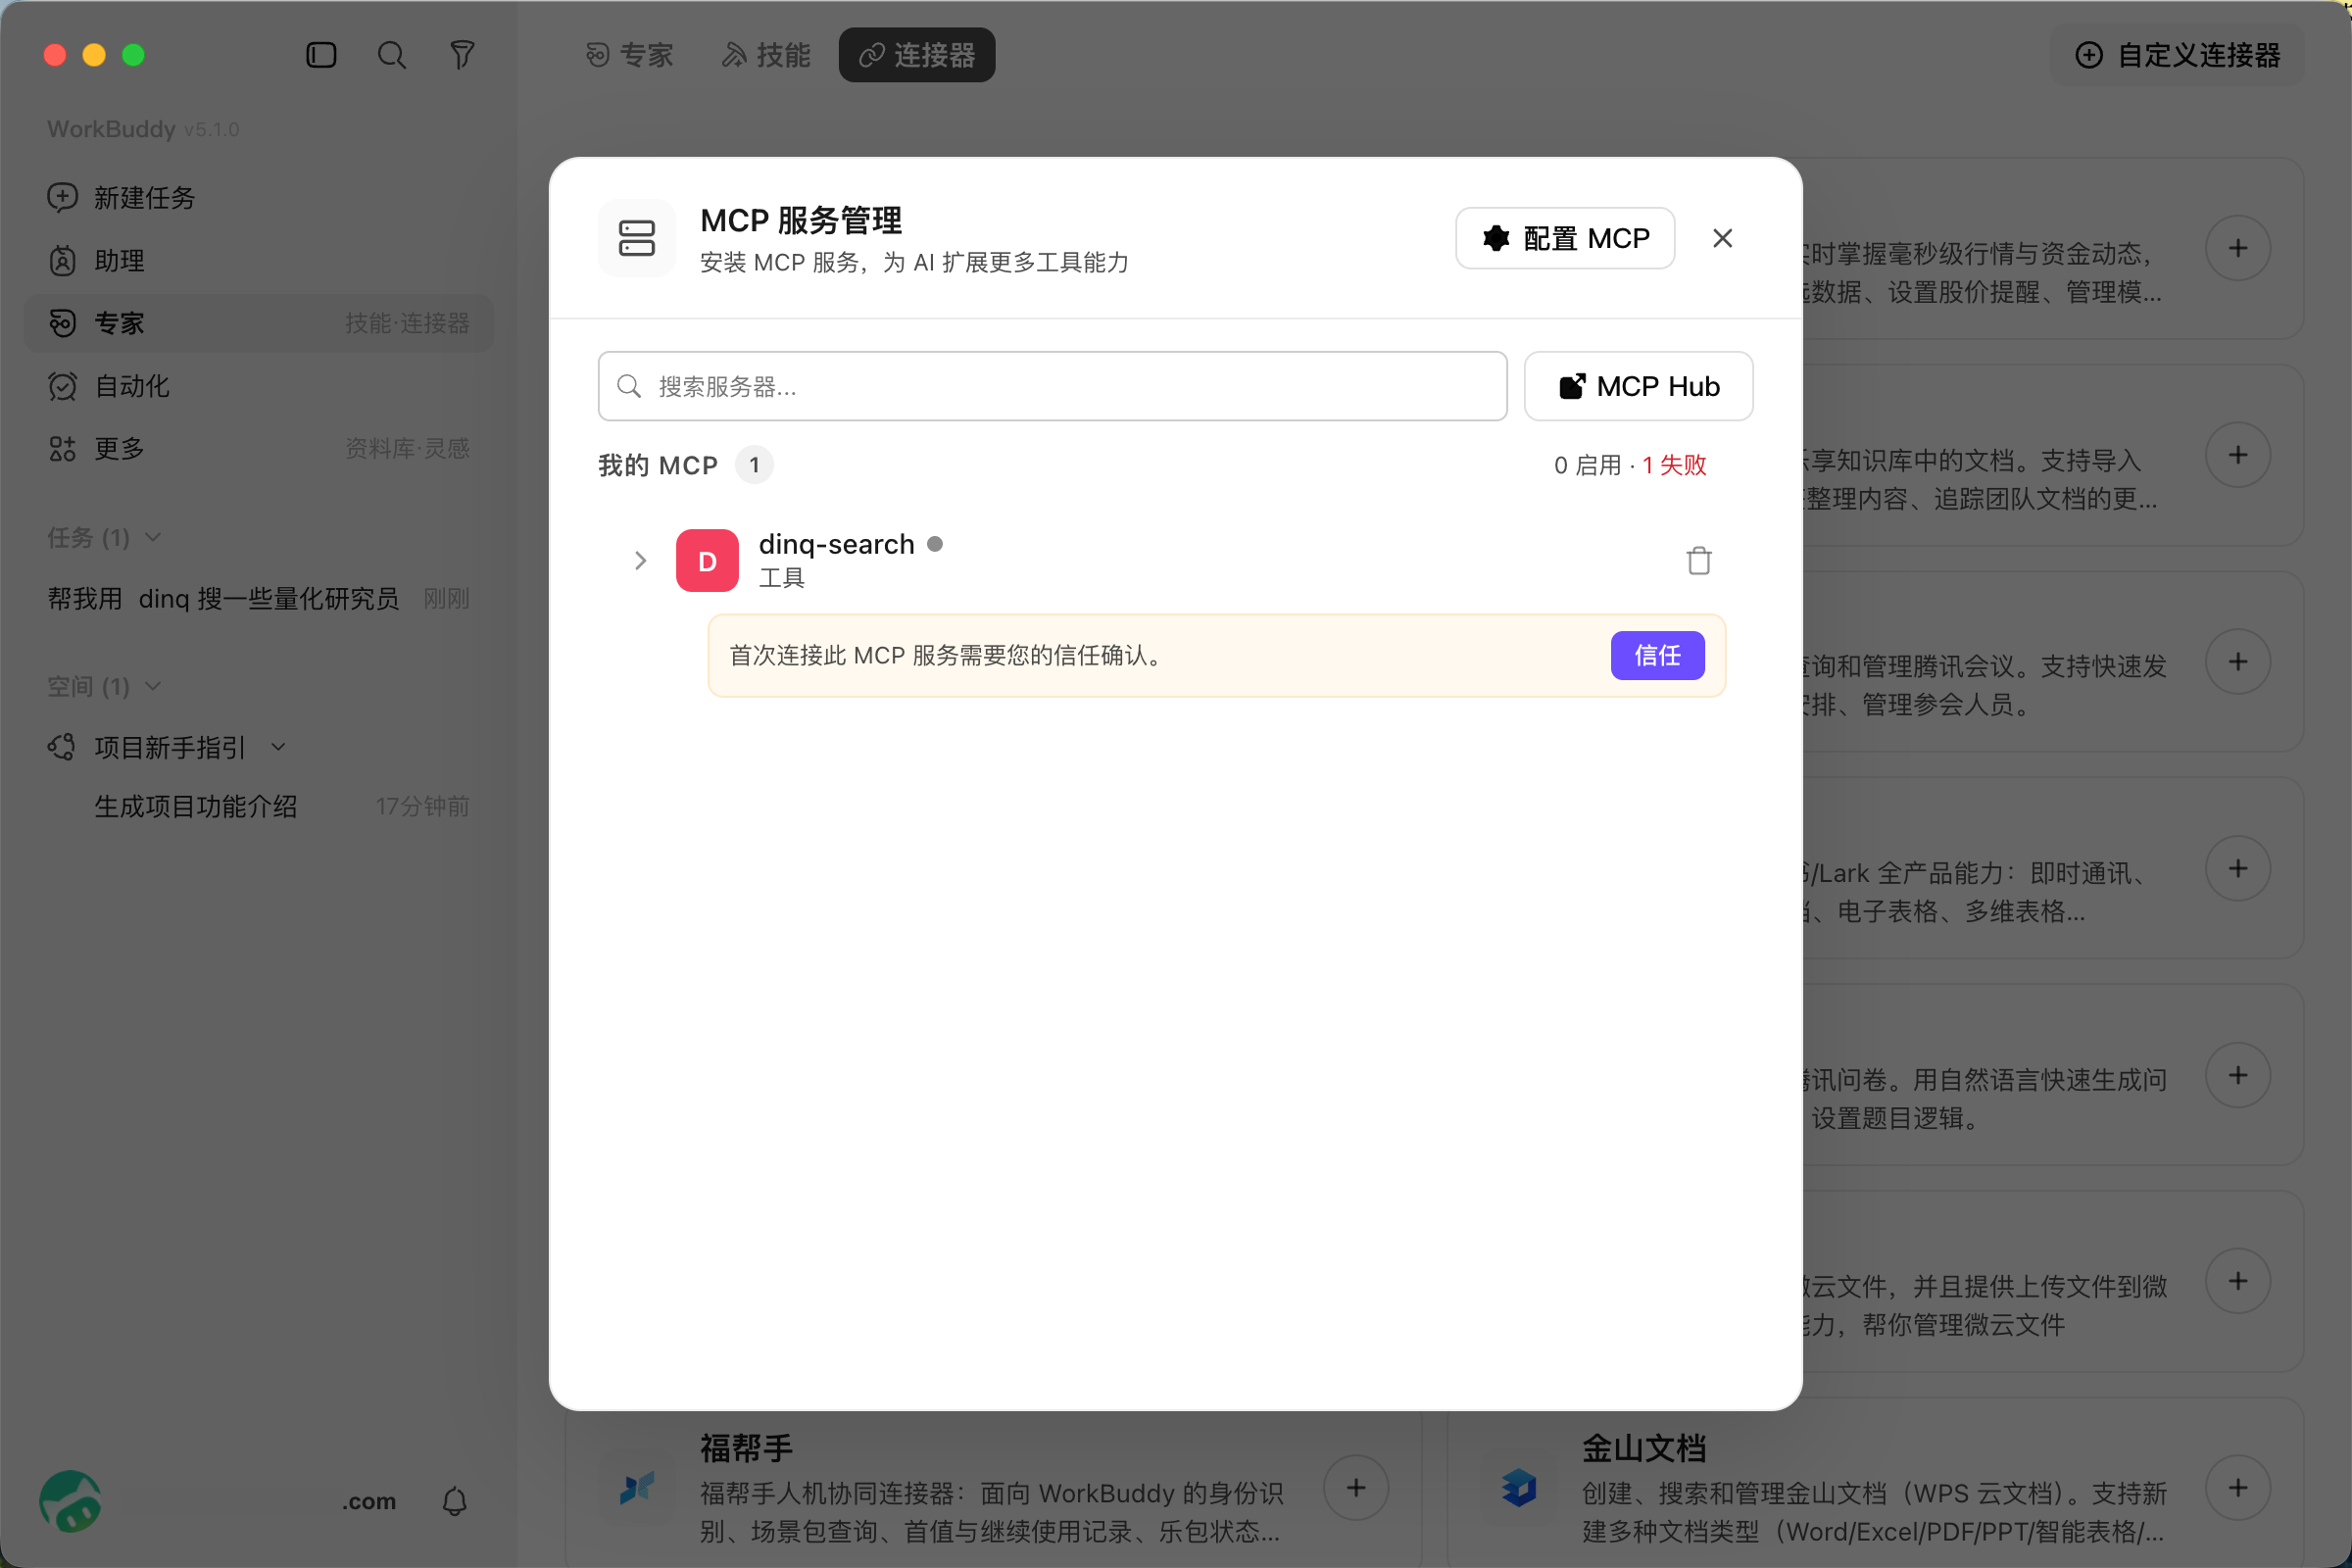This screenshot has height=1568, width=2352.
Task: Click the 金山文档 connector logo
Action: click(x=1519, y=1488)
